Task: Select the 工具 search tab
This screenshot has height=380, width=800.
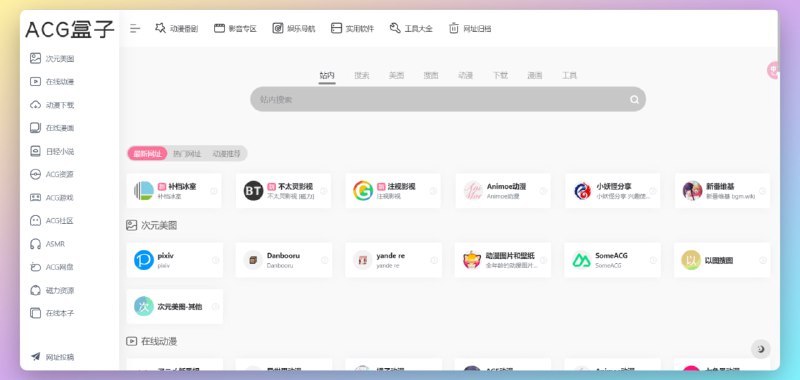Action: point(569,75)
